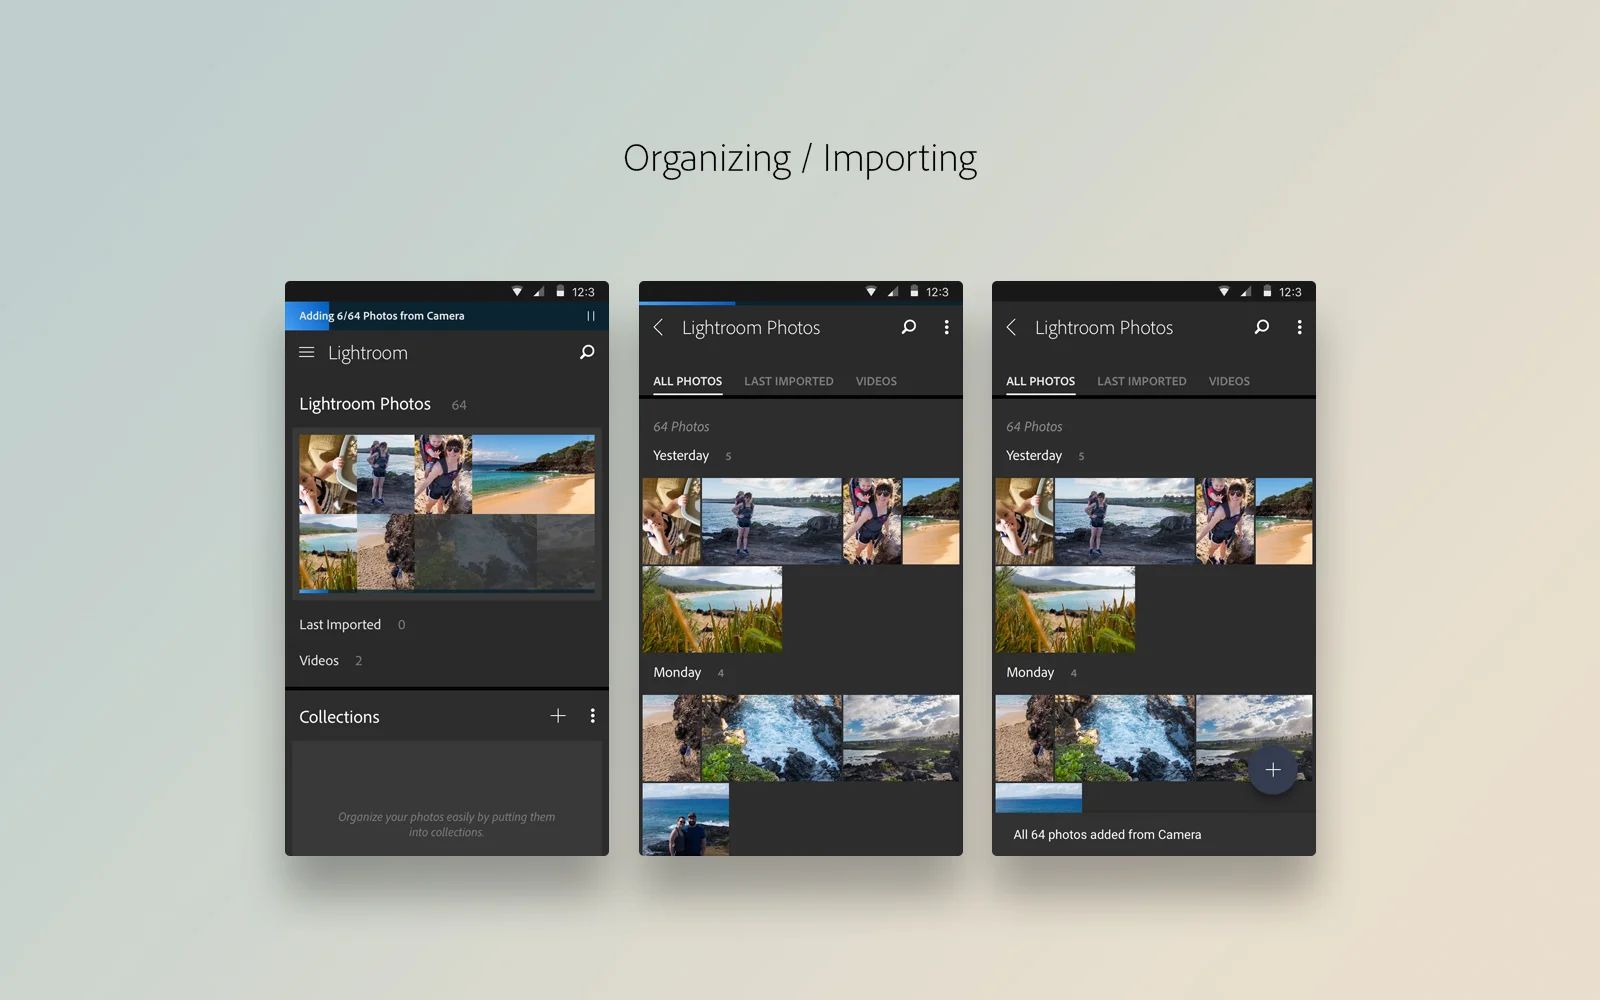This screenshot has height=1000, width=1600.
Task: Open the Lightroom Photos 64 album header
Action: point(383,404)
